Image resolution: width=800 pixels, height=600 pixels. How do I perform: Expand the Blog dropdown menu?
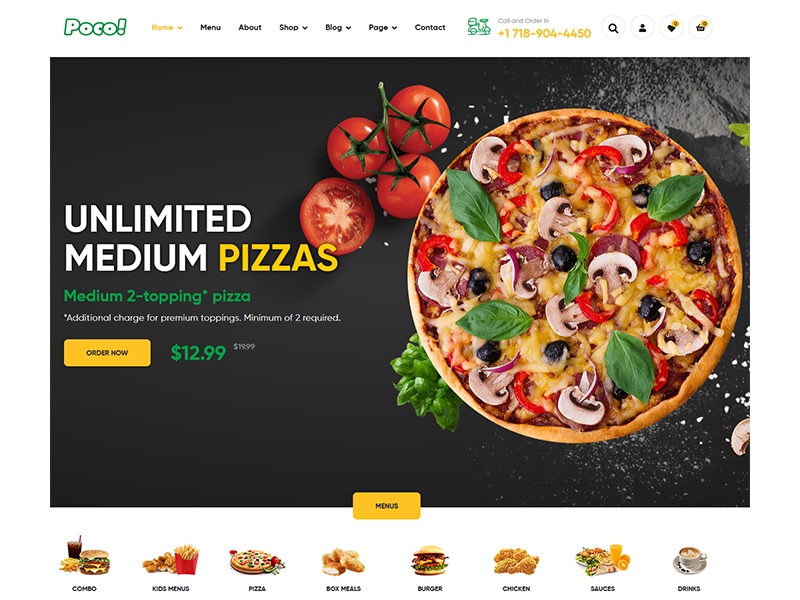click(x=338, y=28)
